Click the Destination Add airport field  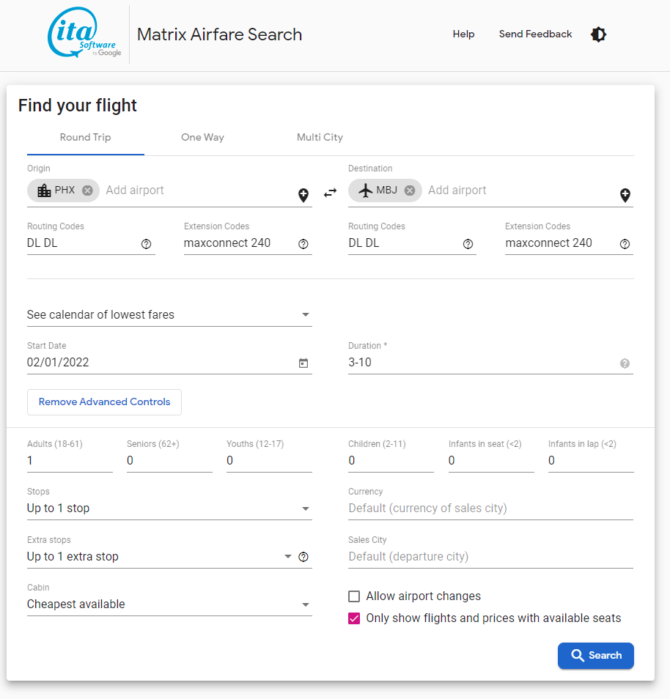point(520,190)
